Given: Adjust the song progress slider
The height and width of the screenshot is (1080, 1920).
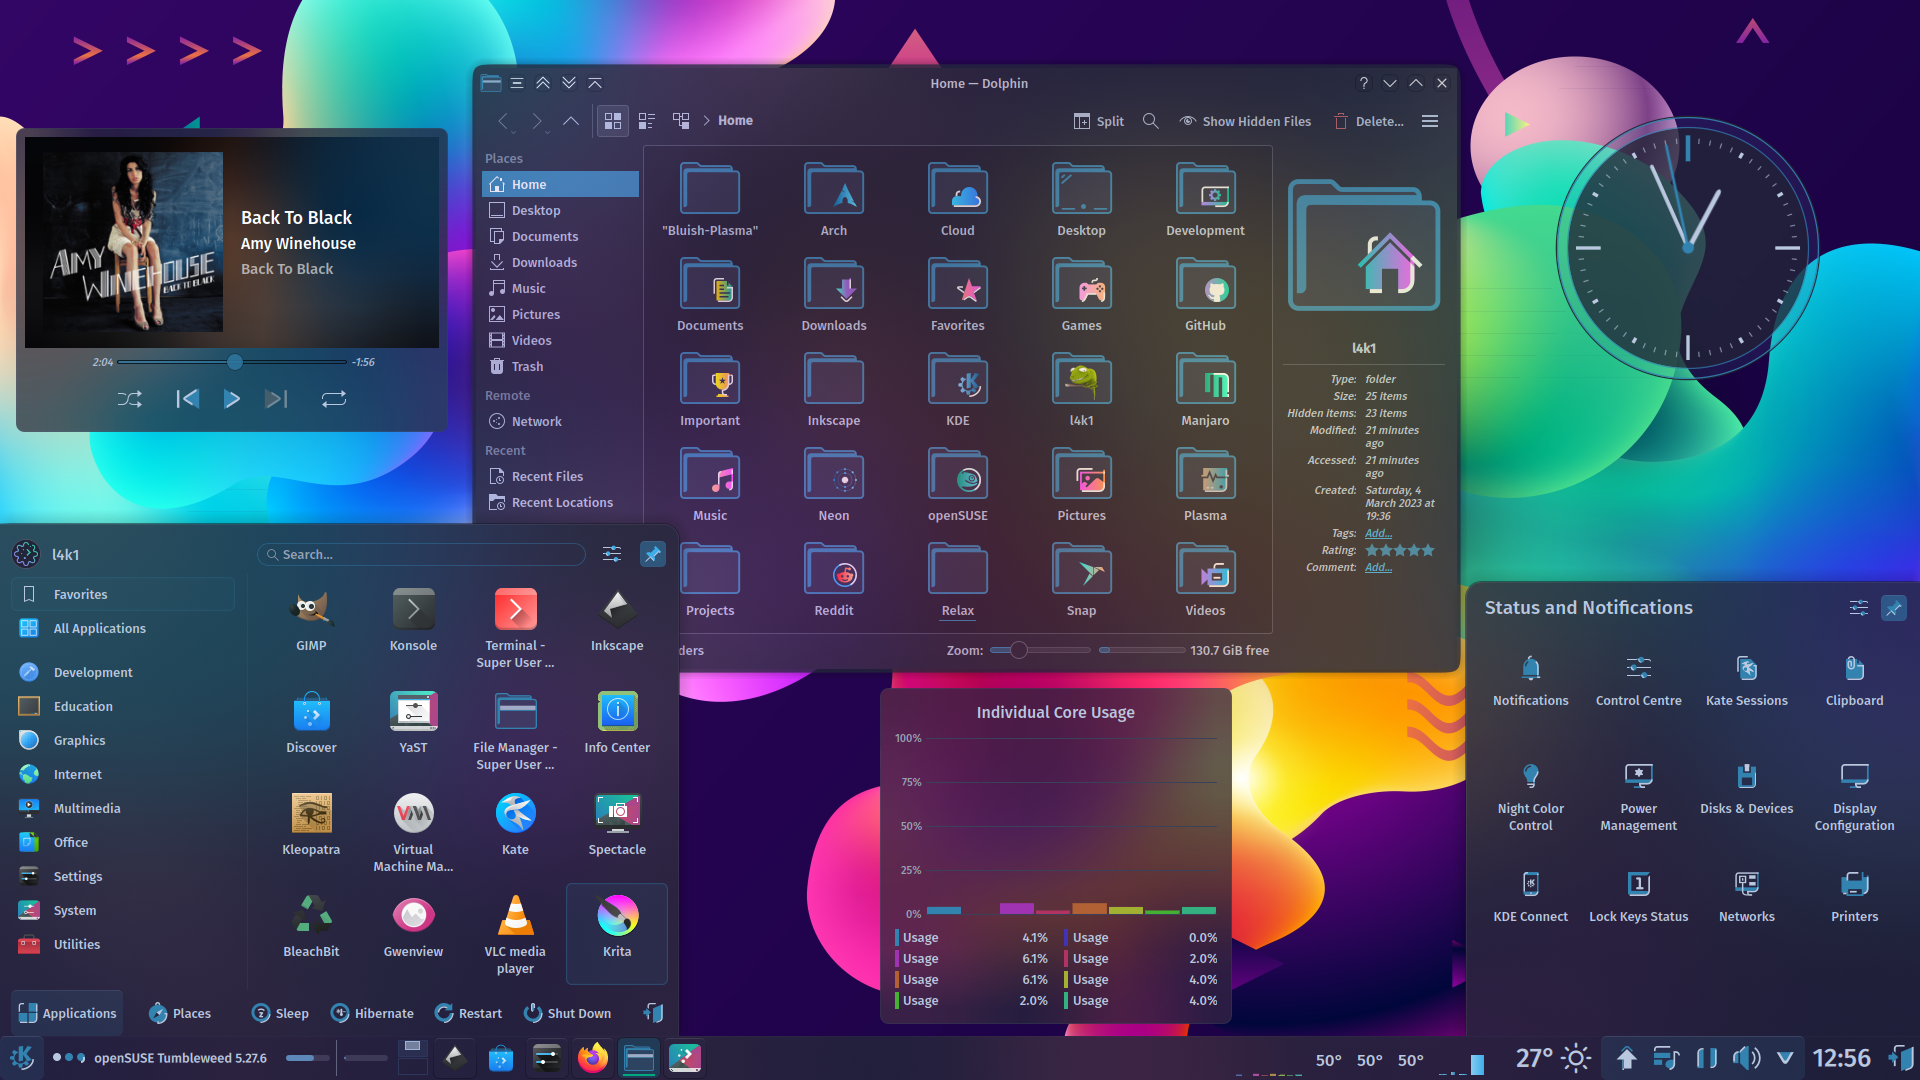Looking at the screenshot, I should (232, 362).
